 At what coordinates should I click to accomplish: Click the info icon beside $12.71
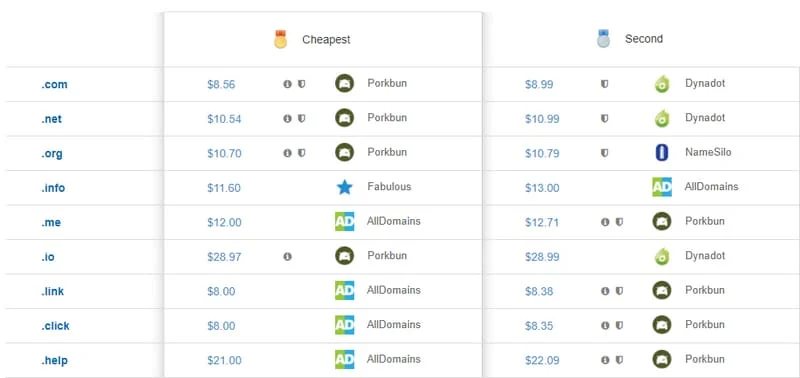(605, 222)
